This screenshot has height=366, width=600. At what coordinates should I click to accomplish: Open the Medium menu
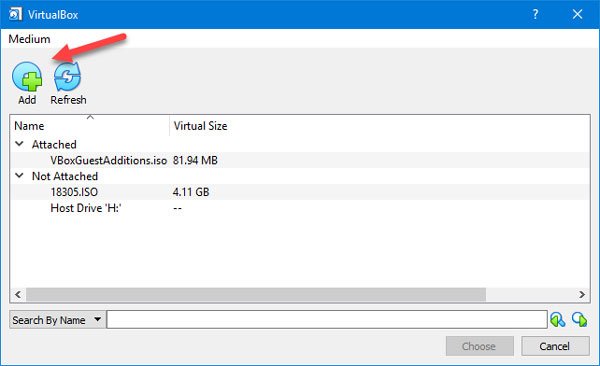(x=29, y=39)
